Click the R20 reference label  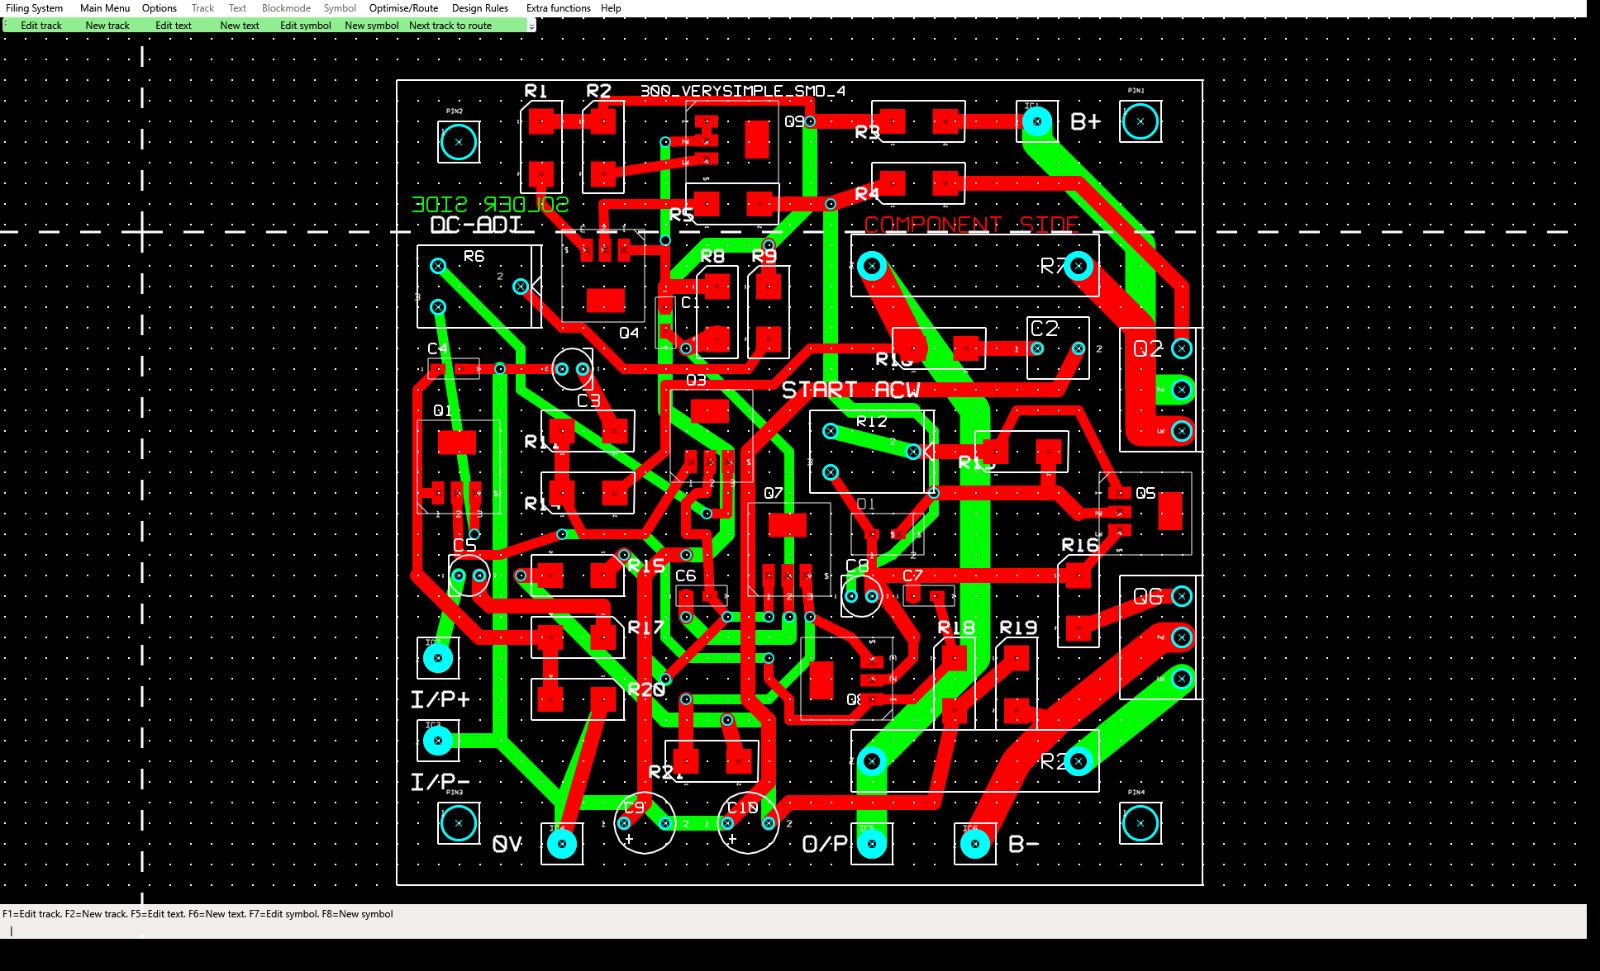pos(646,689)
